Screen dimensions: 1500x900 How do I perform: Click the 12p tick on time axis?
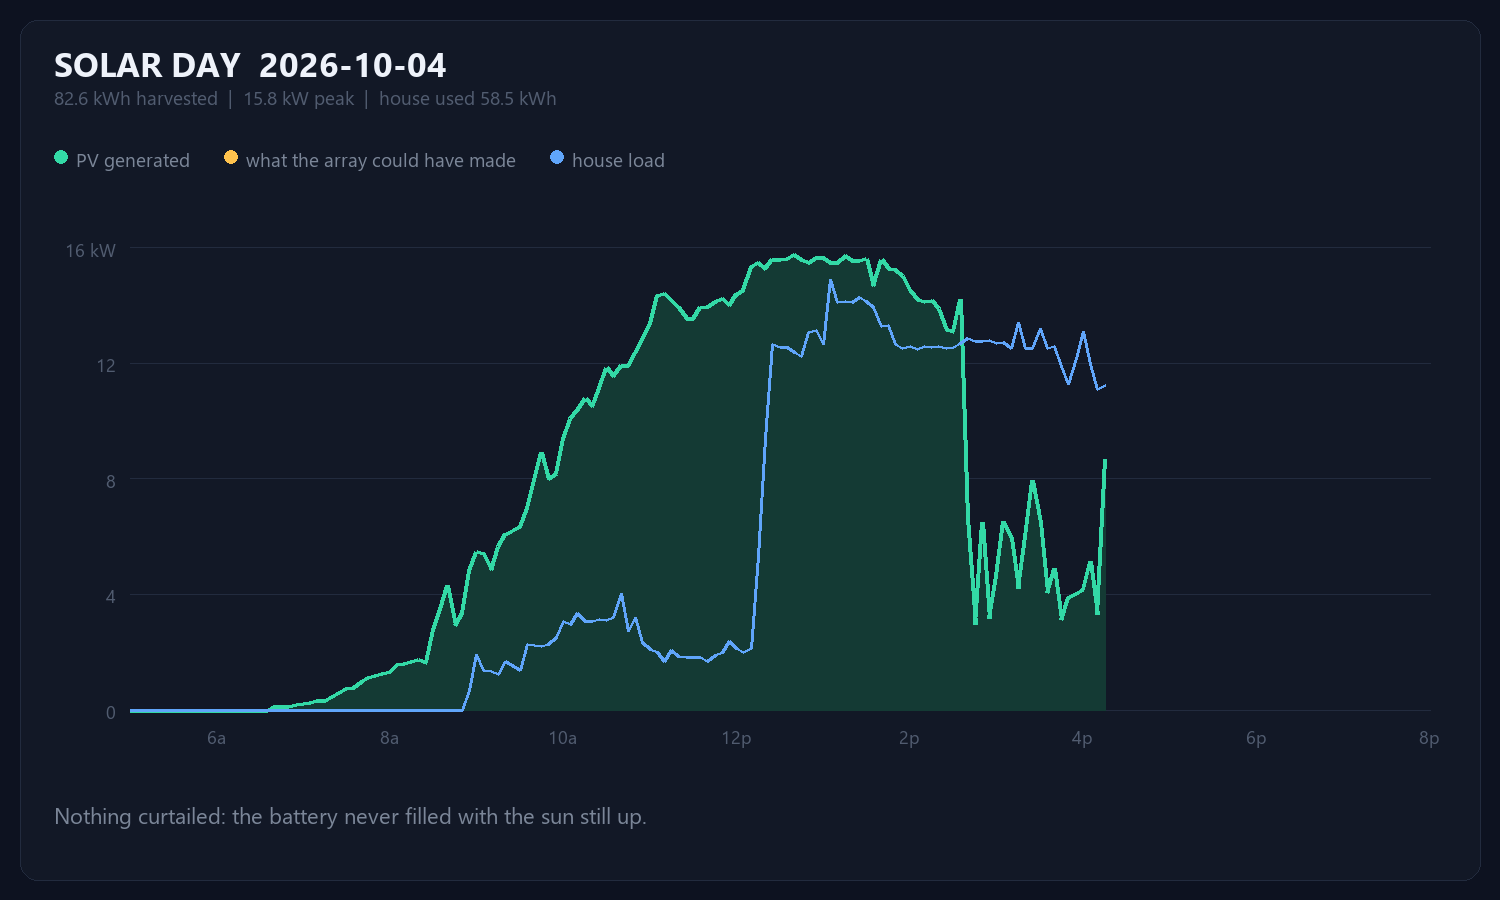tap(736, 739)
